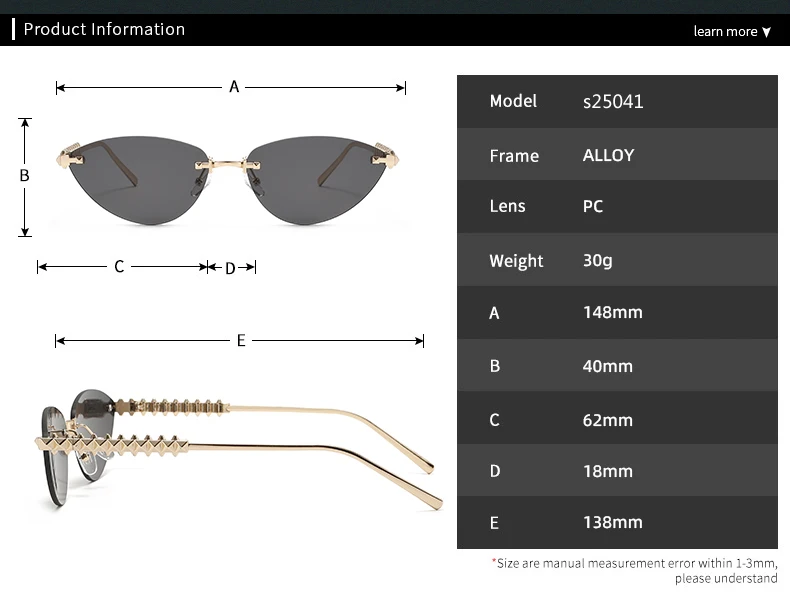Select model number s25041
Viewport: 790px width, 597px height.
[613, 101]
